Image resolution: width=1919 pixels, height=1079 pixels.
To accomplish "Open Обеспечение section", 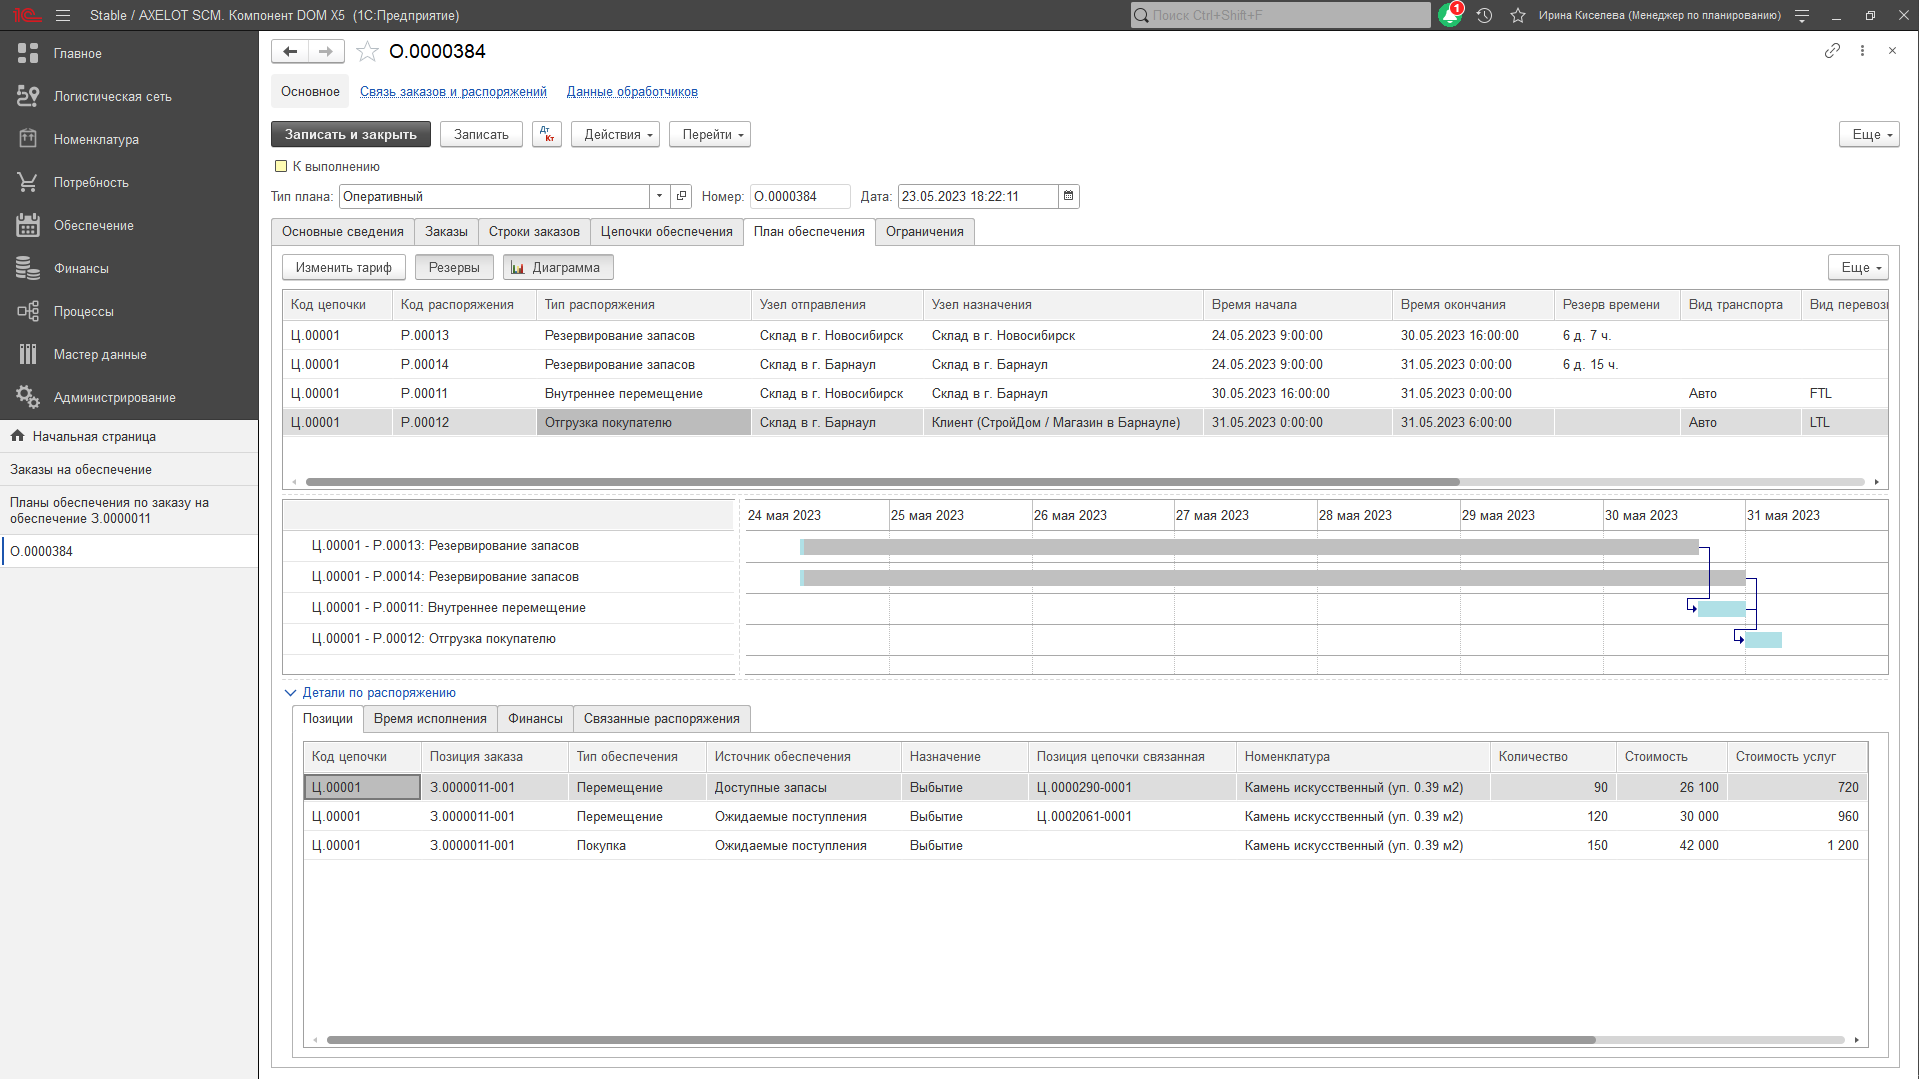I will [x=129, y=225].
